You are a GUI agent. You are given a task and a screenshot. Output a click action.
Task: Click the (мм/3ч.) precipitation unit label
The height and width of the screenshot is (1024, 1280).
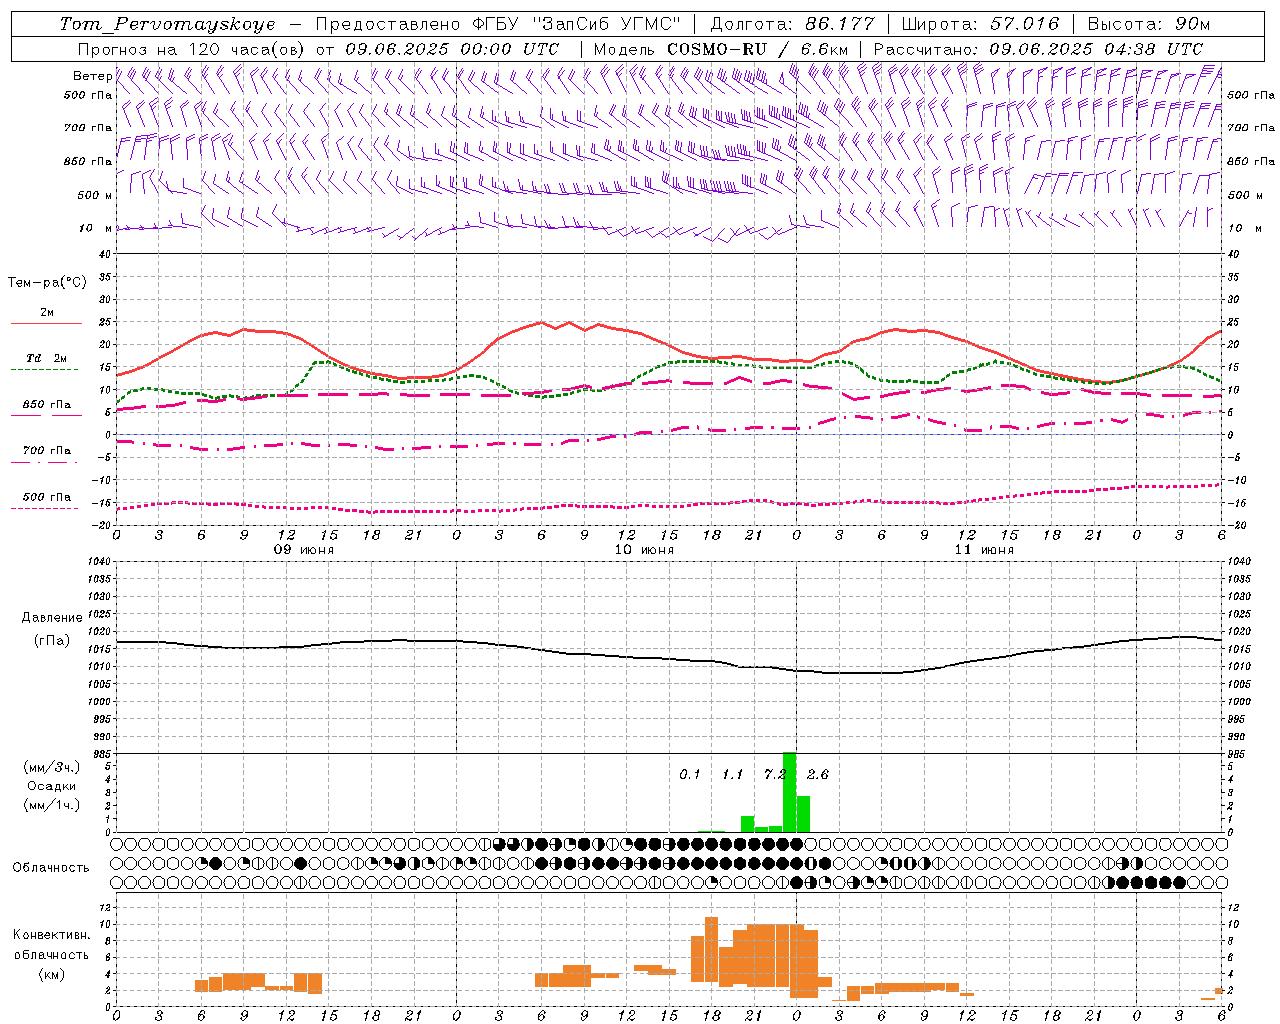click(x=50, y=767)
